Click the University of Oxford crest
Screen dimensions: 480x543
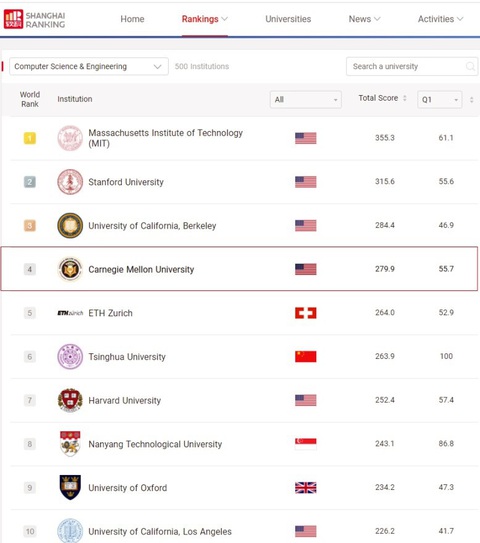[70, 488]
